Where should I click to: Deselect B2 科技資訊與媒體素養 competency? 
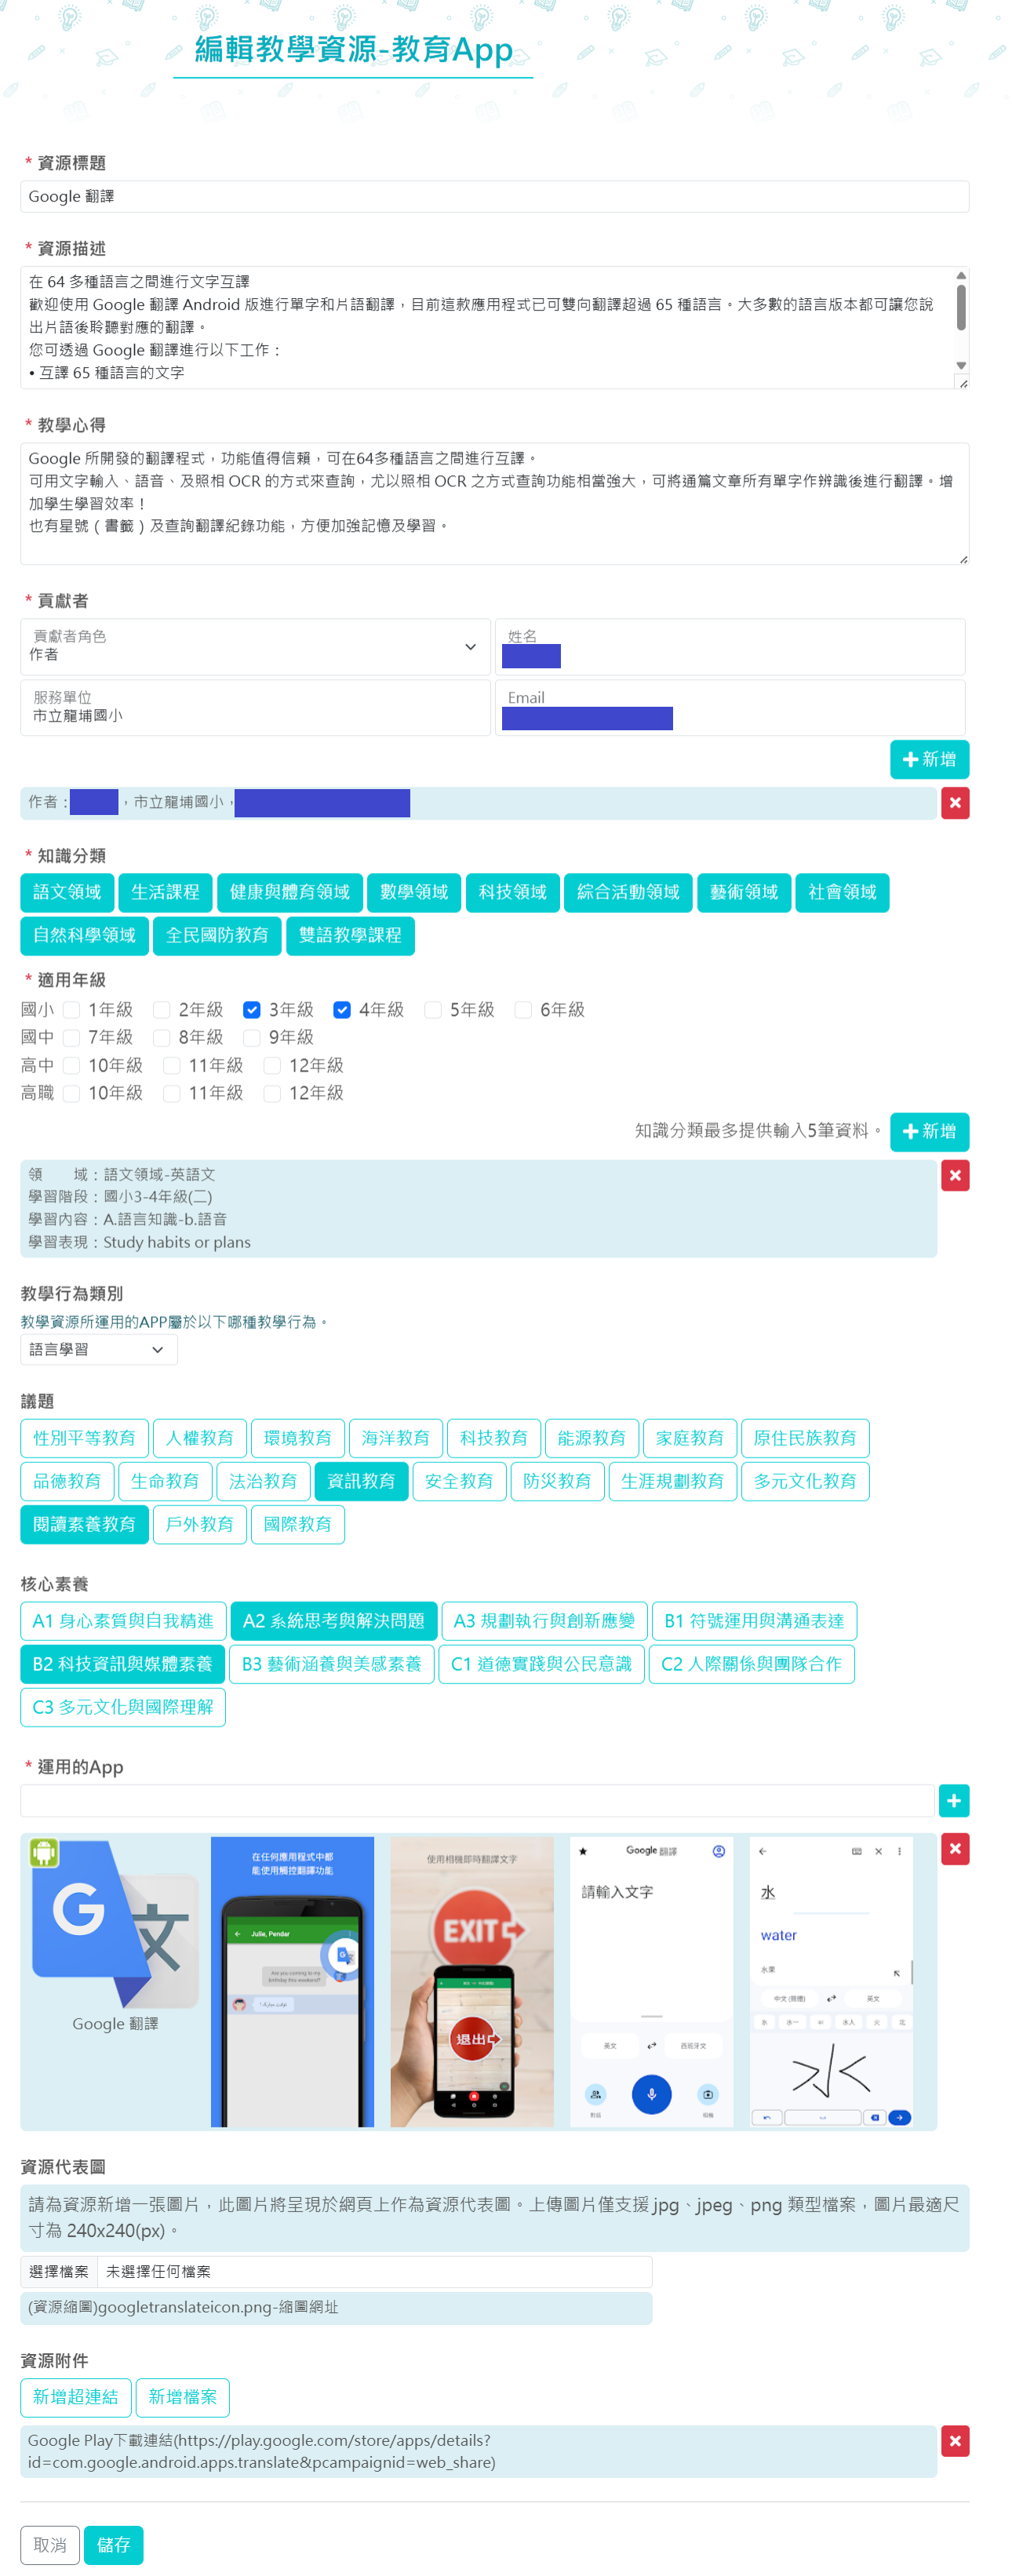coord(123,1664)
